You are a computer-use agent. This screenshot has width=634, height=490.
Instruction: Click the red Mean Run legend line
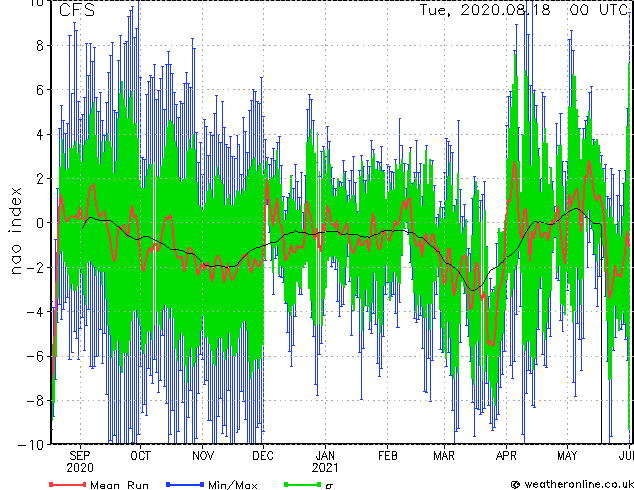[68, 484]
